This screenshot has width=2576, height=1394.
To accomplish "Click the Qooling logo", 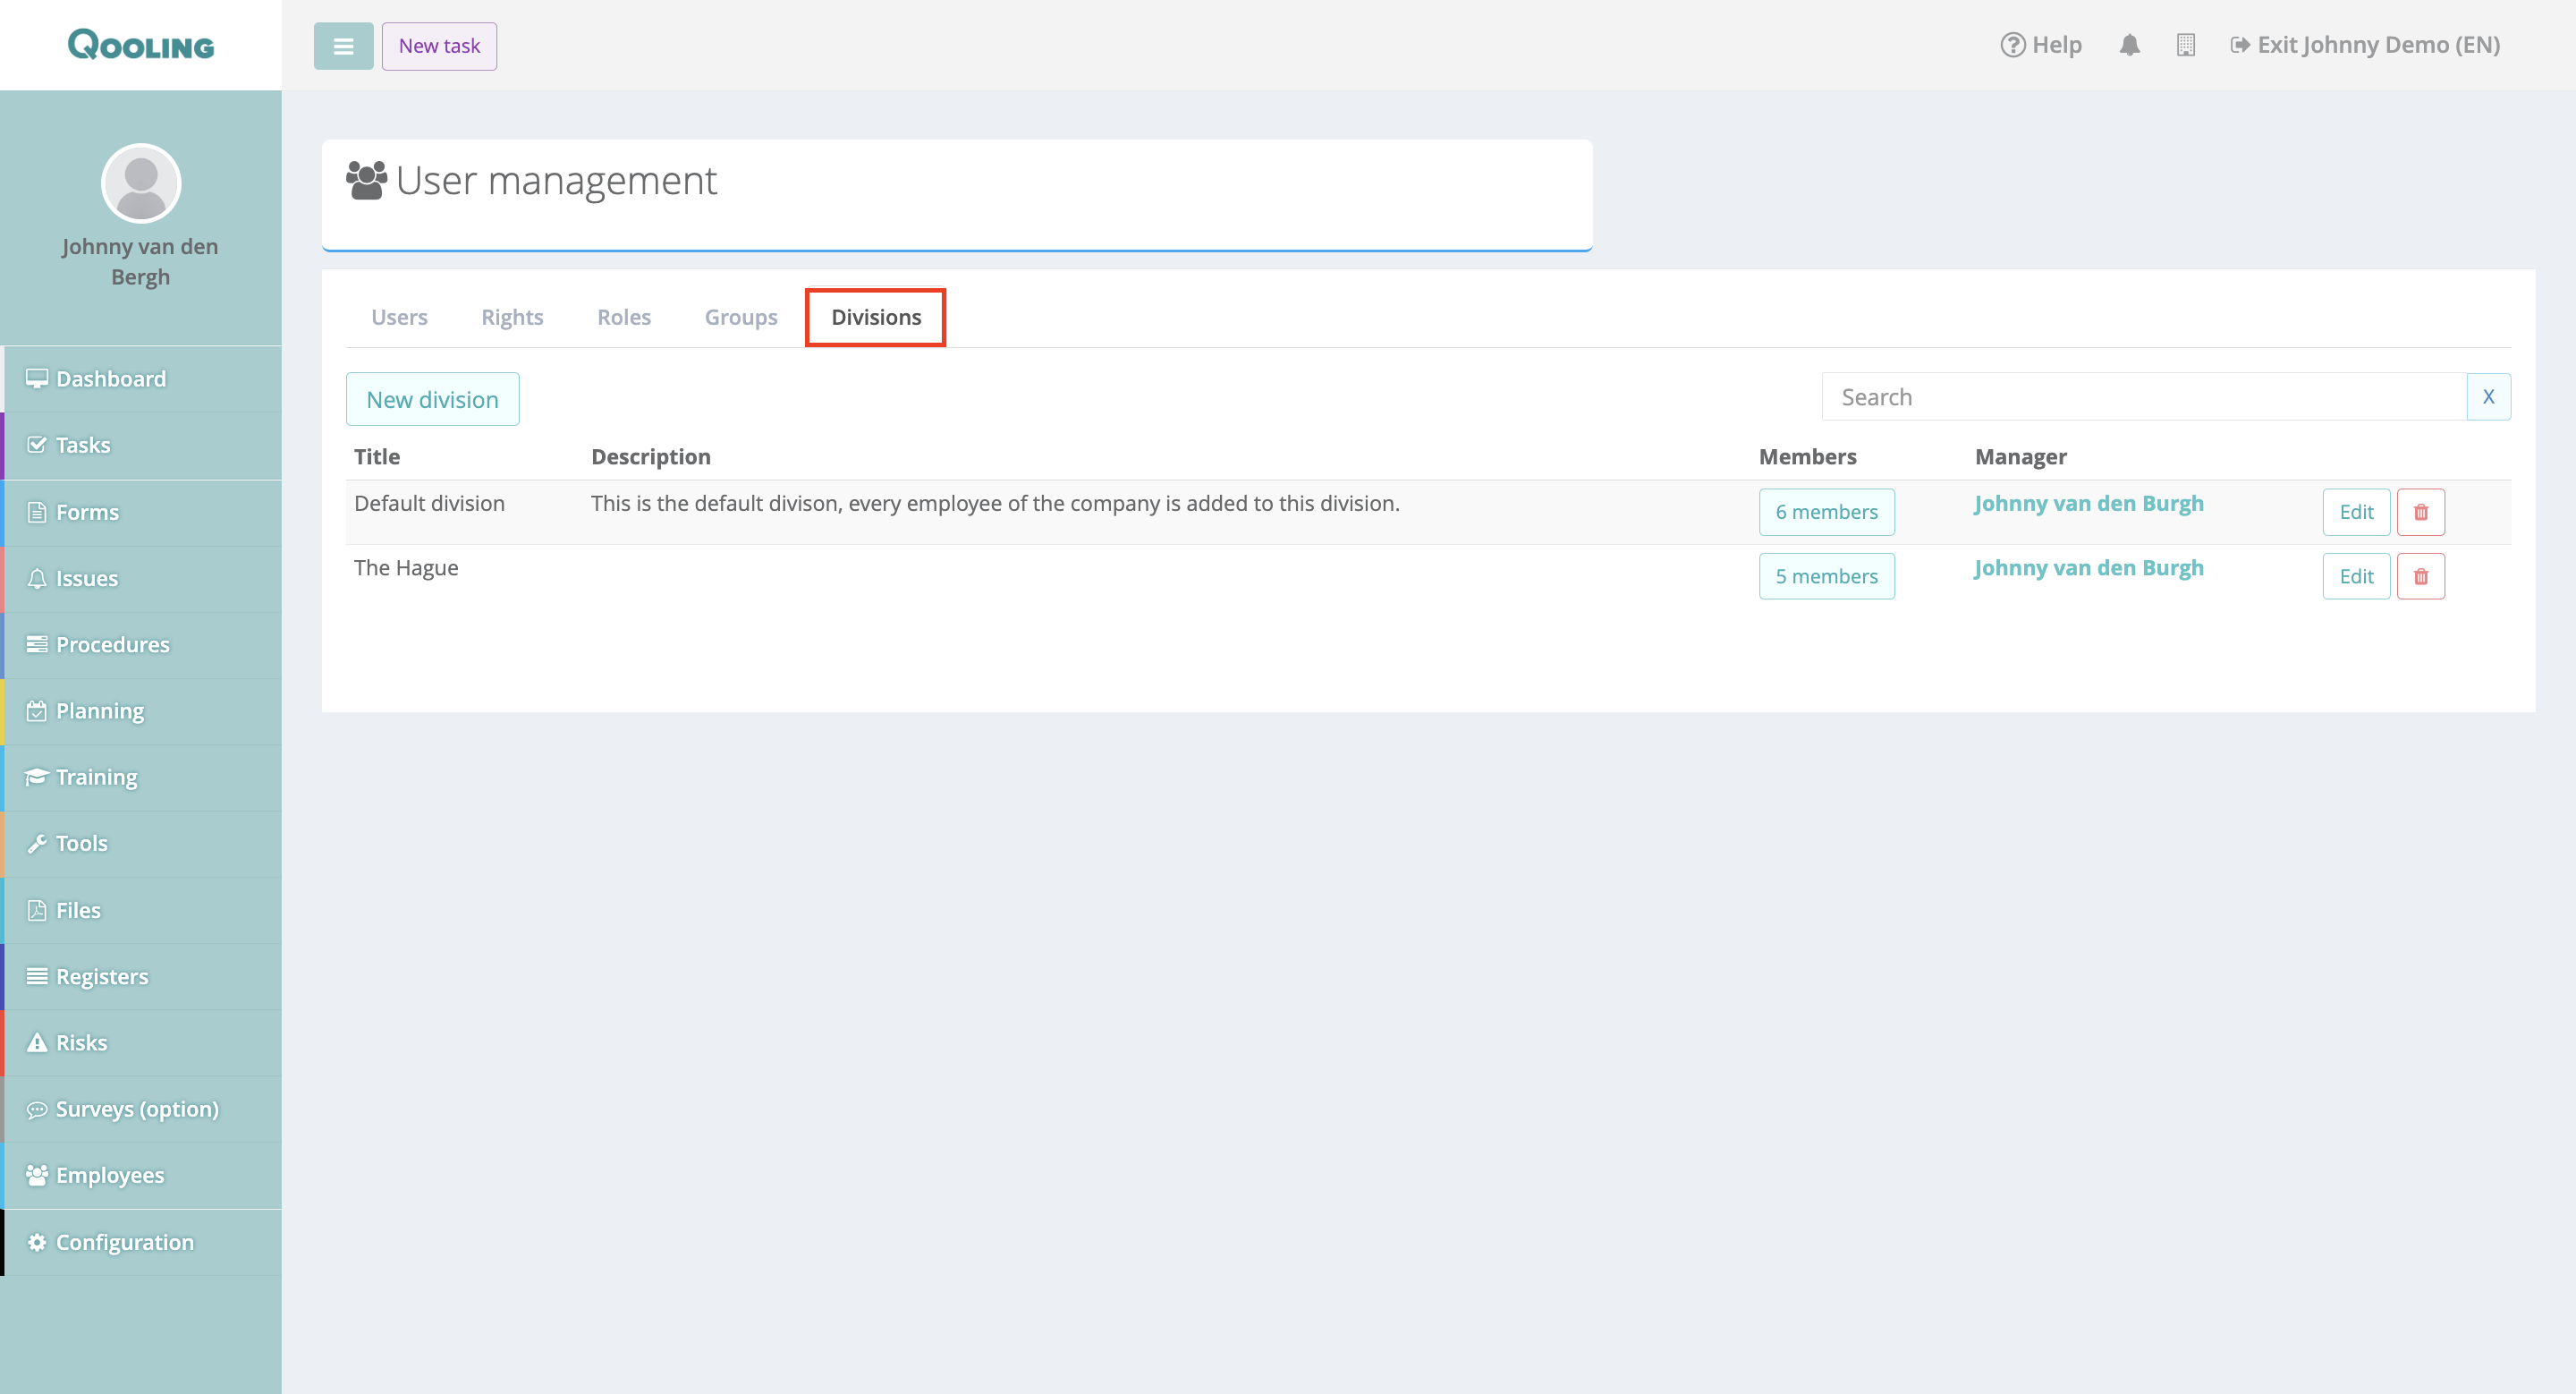I will pos(141,45).
